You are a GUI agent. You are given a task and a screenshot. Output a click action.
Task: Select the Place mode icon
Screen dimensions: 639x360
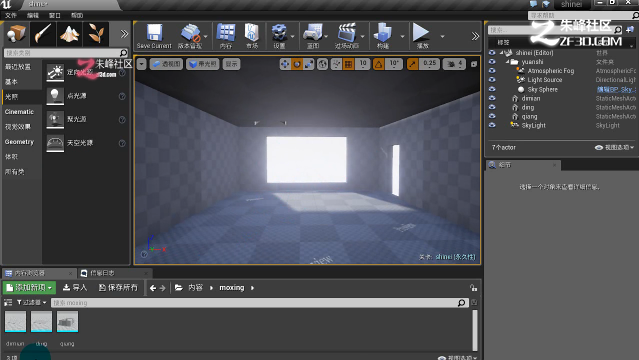click(16, 34)
